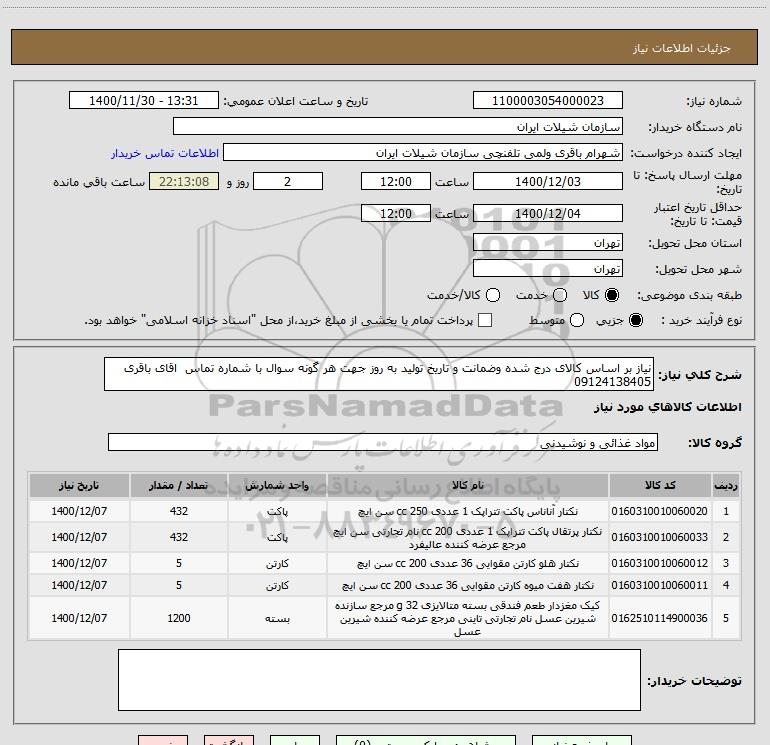Click the goods group field مواد غذائی و نوشیدنی
770x745 pixels.
[x=383, y=443]
